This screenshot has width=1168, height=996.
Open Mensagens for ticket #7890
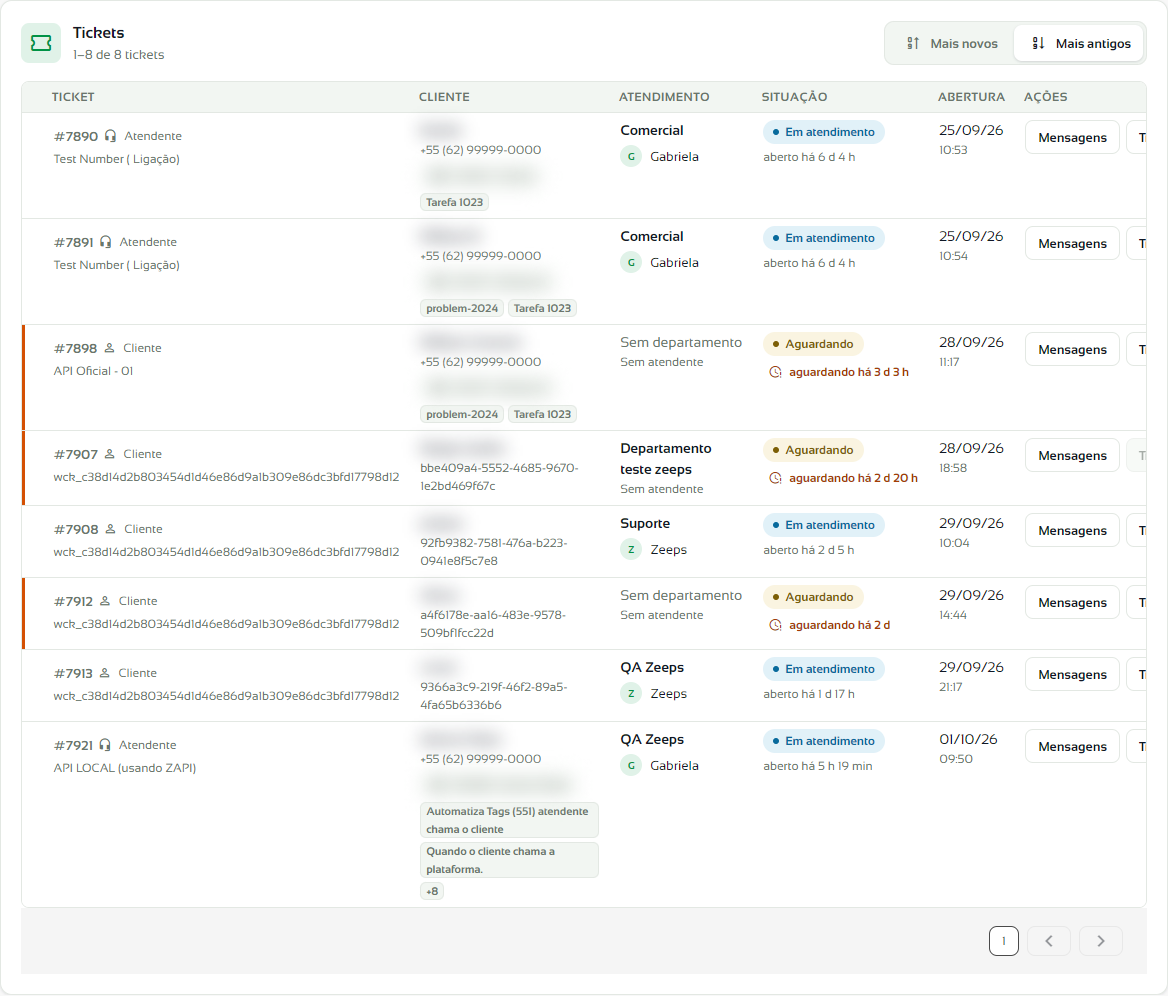click(x=1072, y=138)
